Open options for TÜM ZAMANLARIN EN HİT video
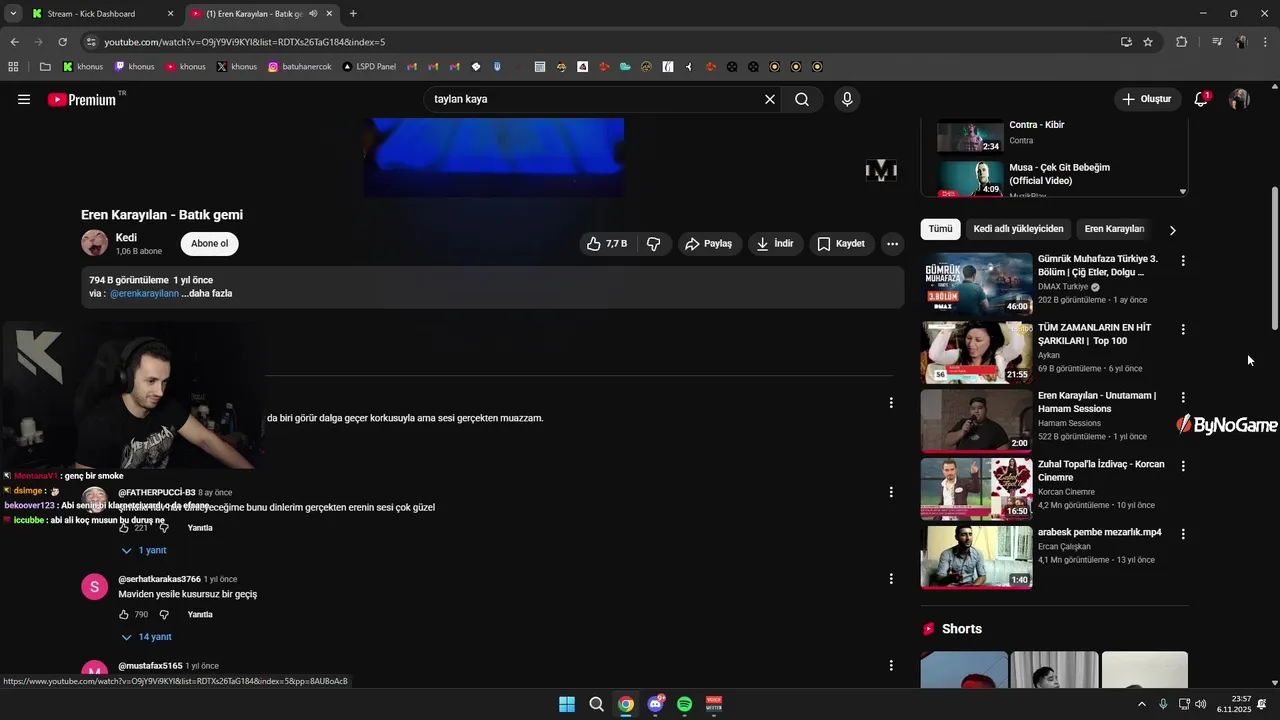1280x720 pixels. tap(1183, 329)
